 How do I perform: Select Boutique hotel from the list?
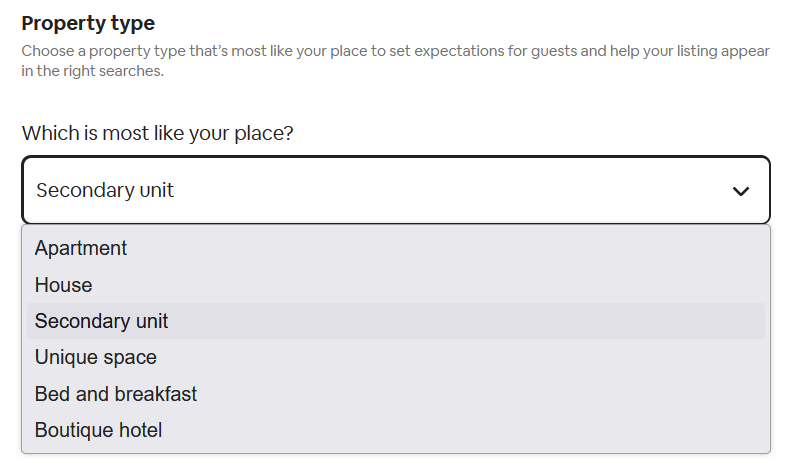tap(98, 430)
